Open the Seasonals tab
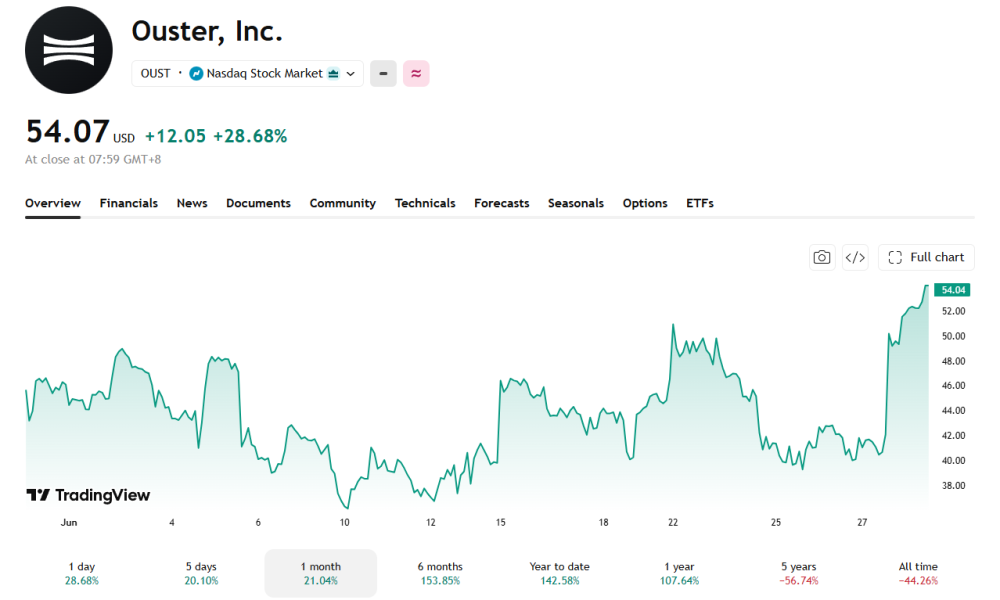This screenshot has height=600, width=1000. pyautogui.click(x=576, y=203)
